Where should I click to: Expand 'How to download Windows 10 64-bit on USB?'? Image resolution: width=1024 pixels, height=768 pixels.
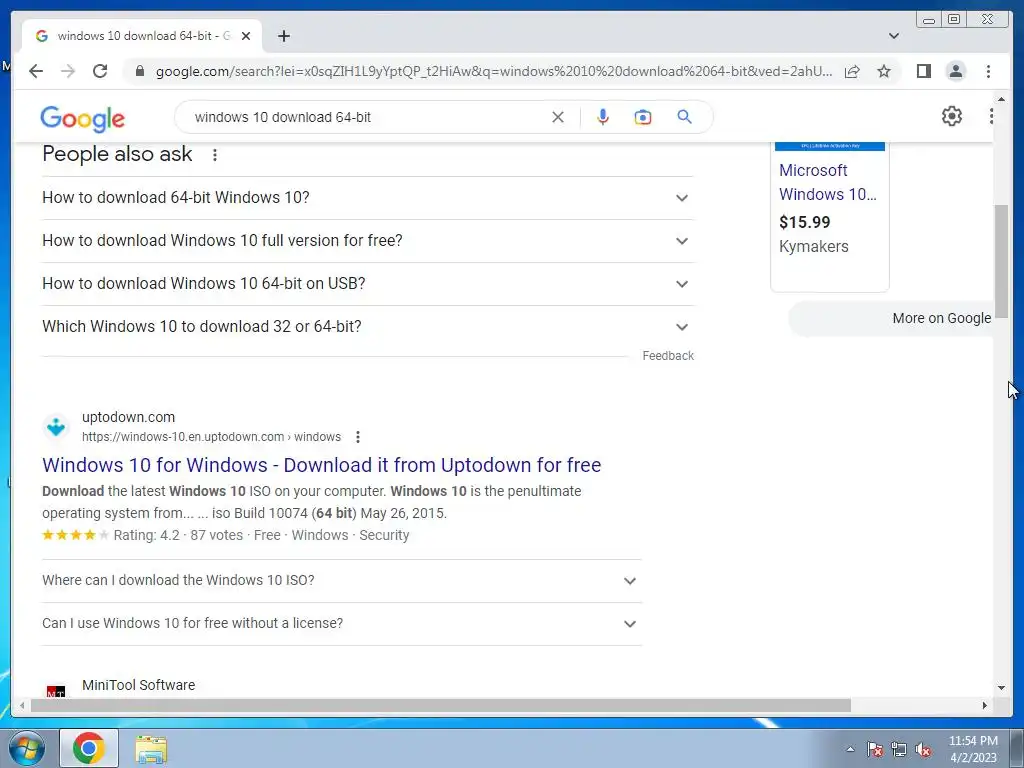tap(367, 283)
